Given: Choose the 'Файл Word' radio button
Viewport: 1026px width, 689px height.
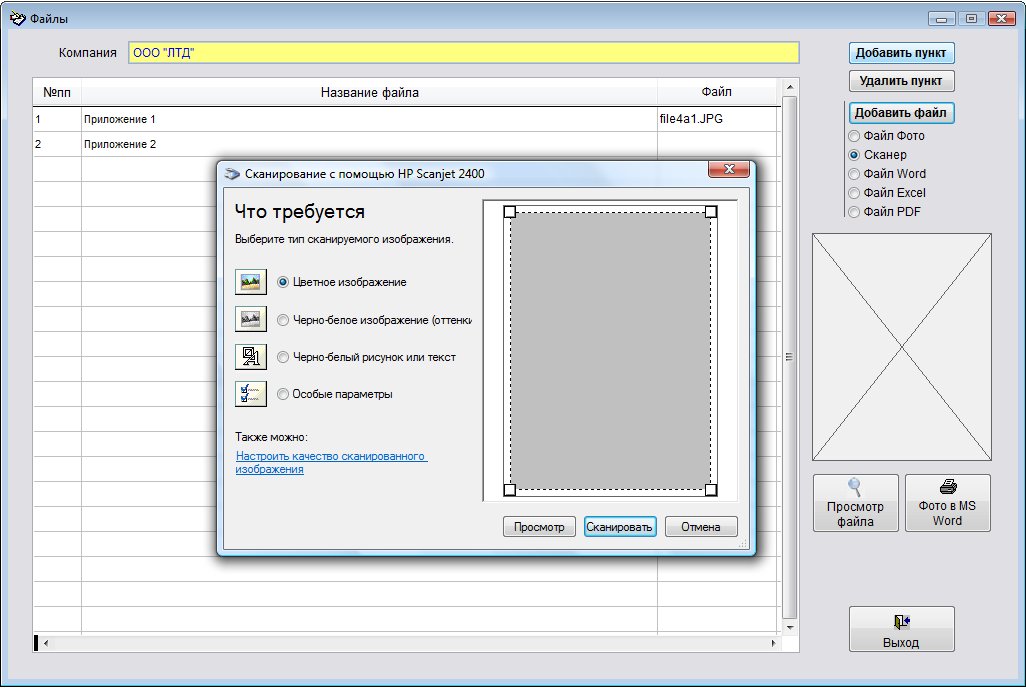Looking at the screenshot, I should pyautogui.click(x=854, y=174).
